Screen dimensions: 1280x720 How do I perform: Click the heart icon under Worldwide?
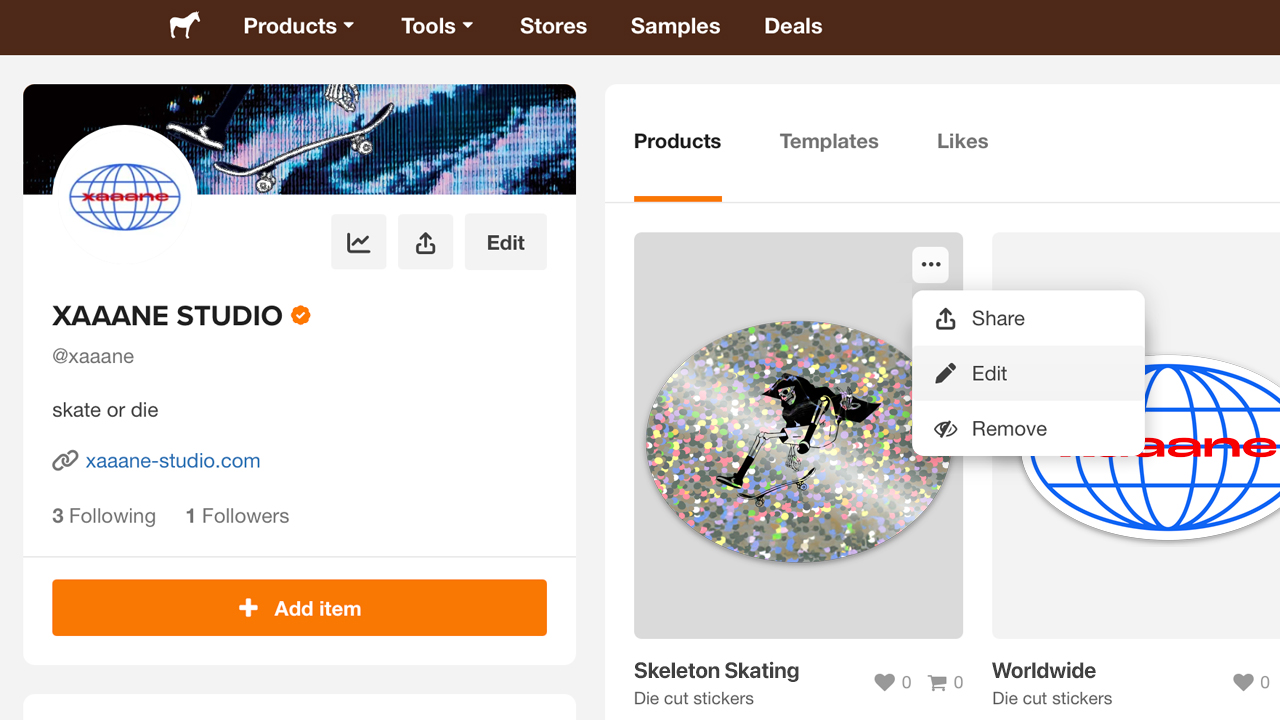(x=1243, y=681)
